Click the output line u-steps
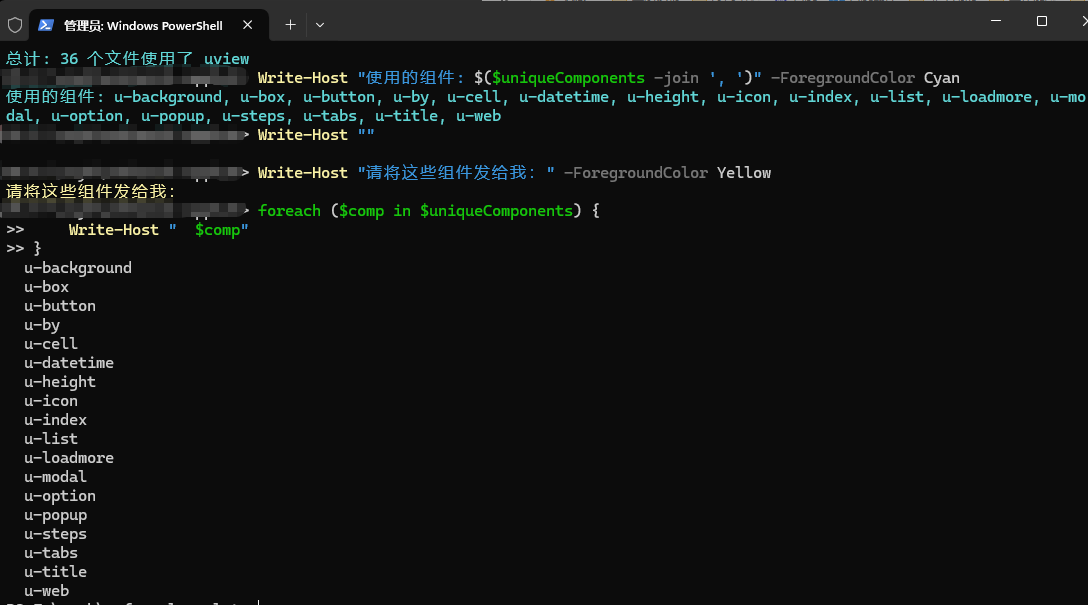Screen dimensions: 1088x605 click(56, 534)
